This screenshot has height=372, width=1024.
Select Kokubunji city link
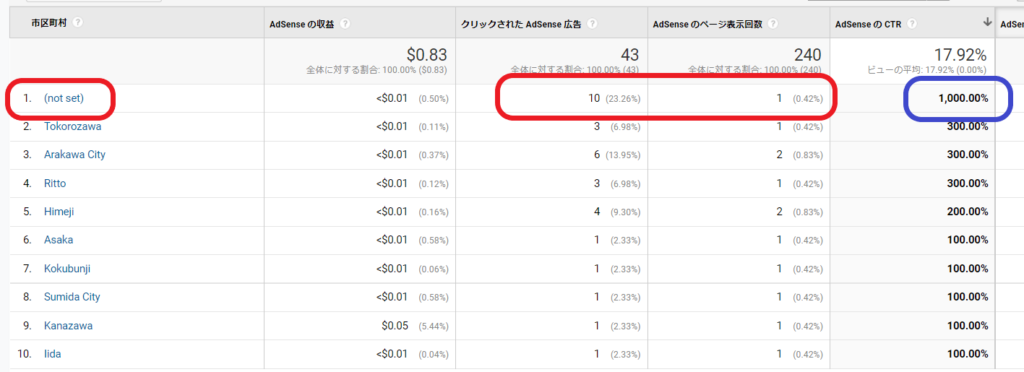coord(67,269)
